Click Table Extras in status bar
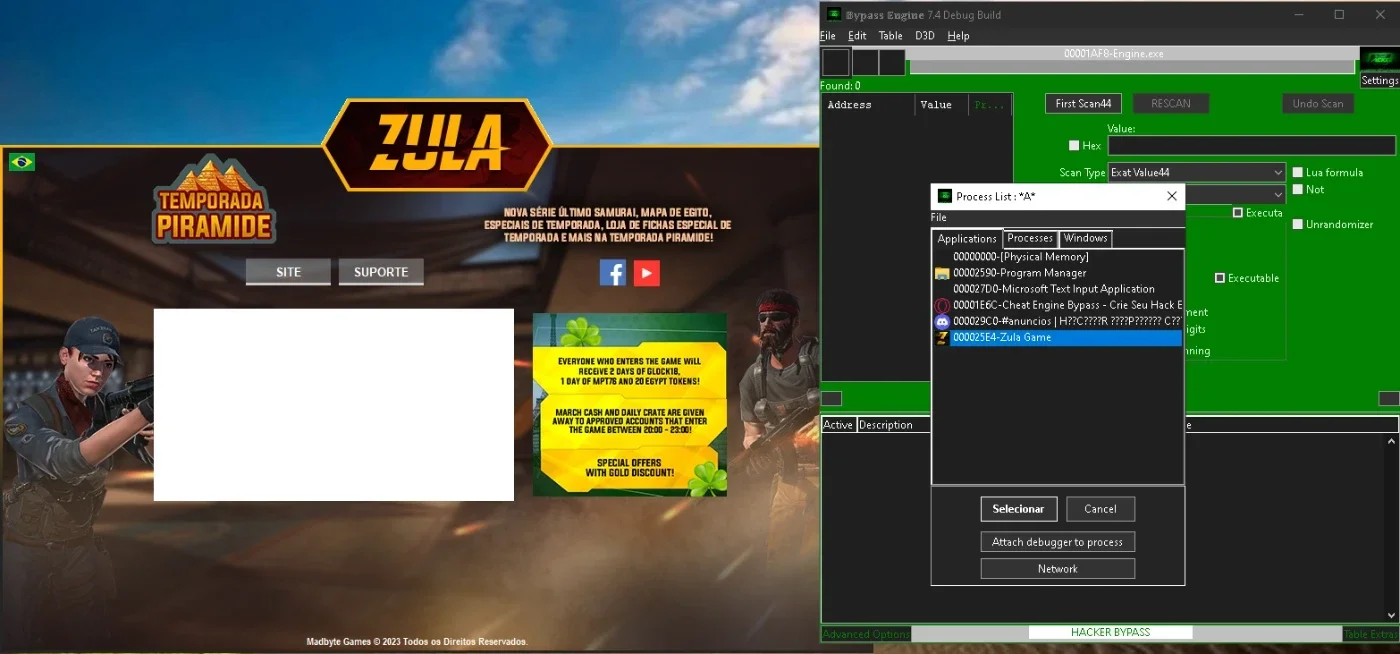 tap(1370, 634)
